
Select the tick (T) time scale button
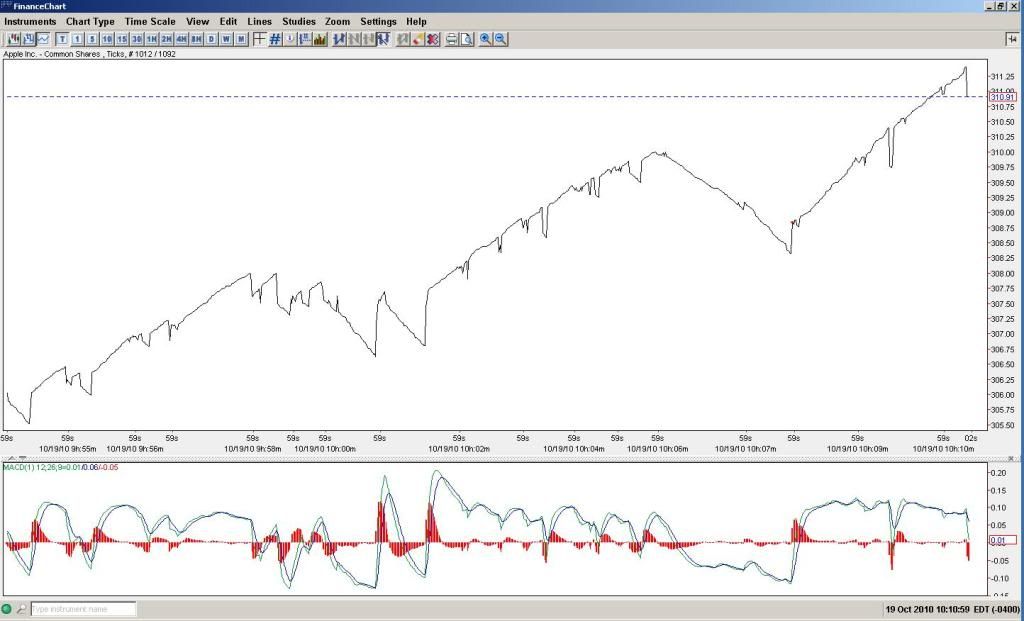(62, 39)
